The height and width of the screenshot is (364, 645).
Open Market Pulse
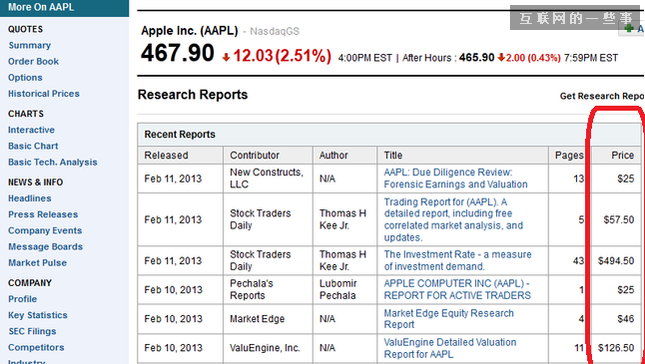[x=37, y=262]
